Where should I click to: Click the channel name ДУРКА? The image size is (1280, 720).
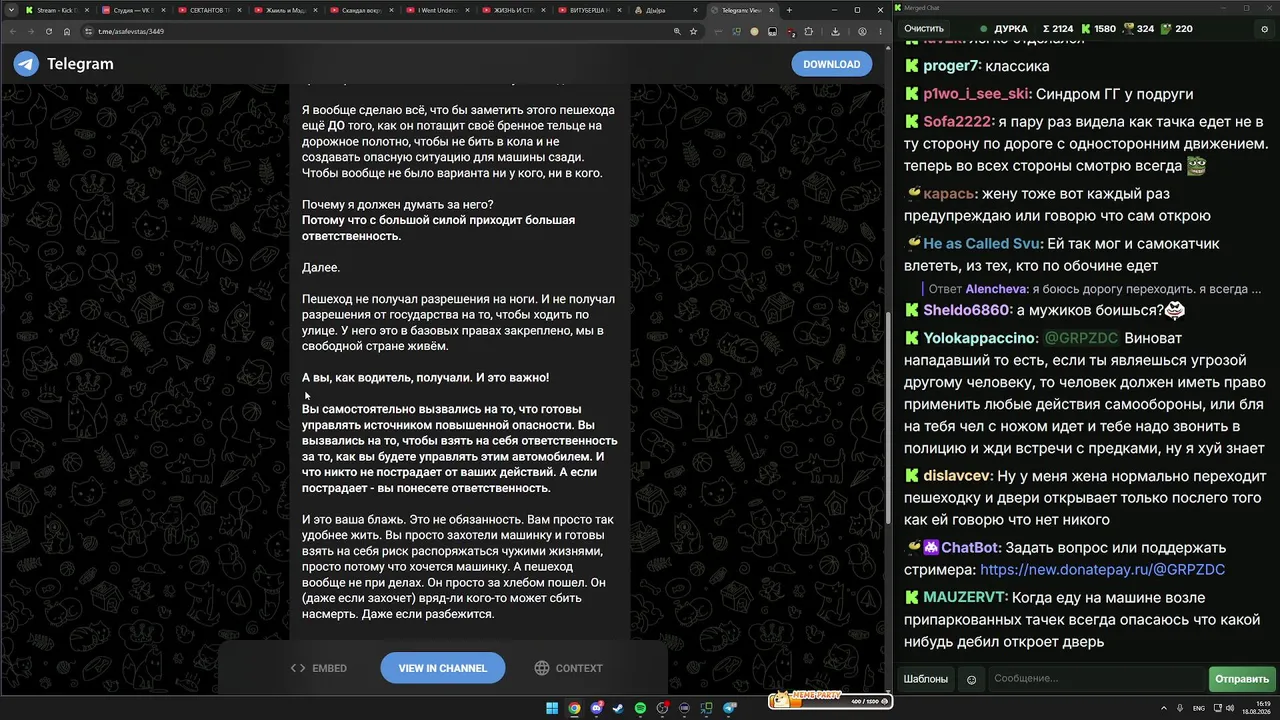pyautogui.click(x=1011, y=29)
